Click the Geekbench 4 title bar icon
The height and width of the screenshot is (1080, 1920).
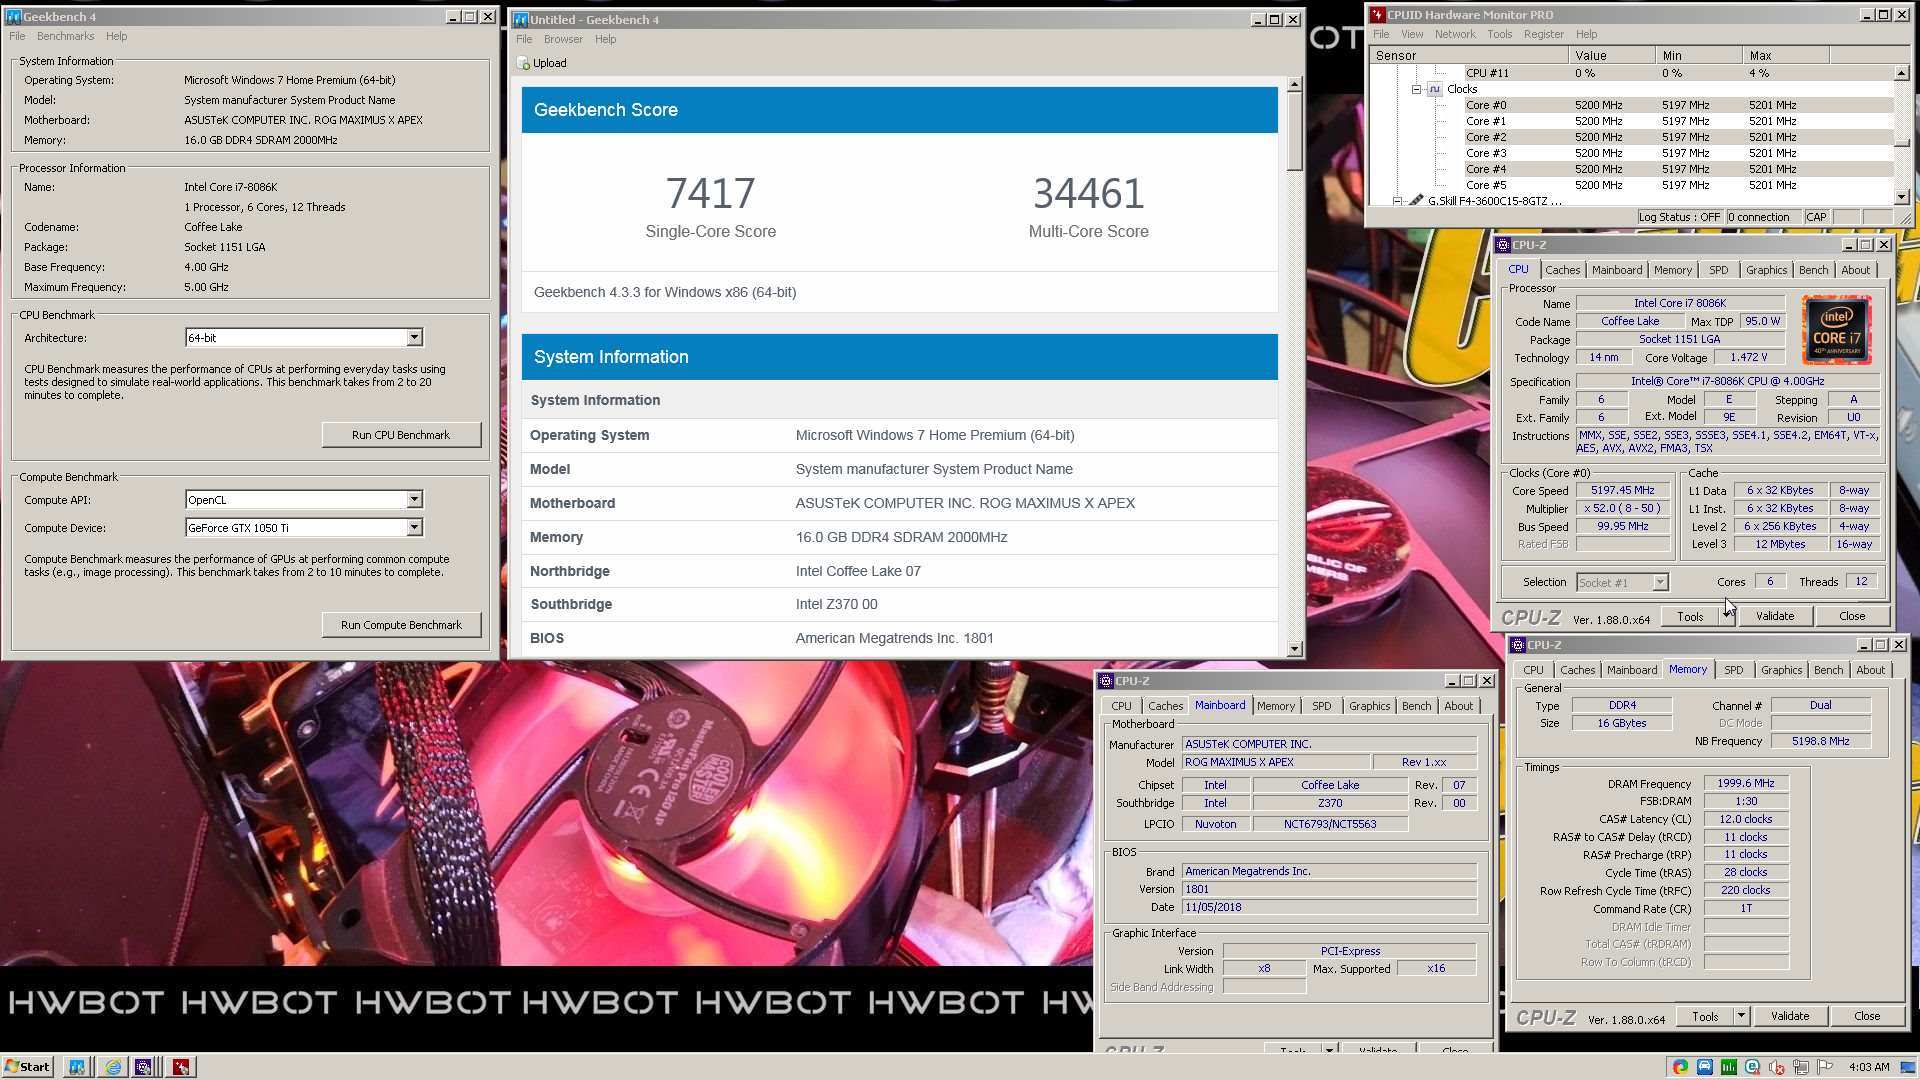tap(14, 17)
